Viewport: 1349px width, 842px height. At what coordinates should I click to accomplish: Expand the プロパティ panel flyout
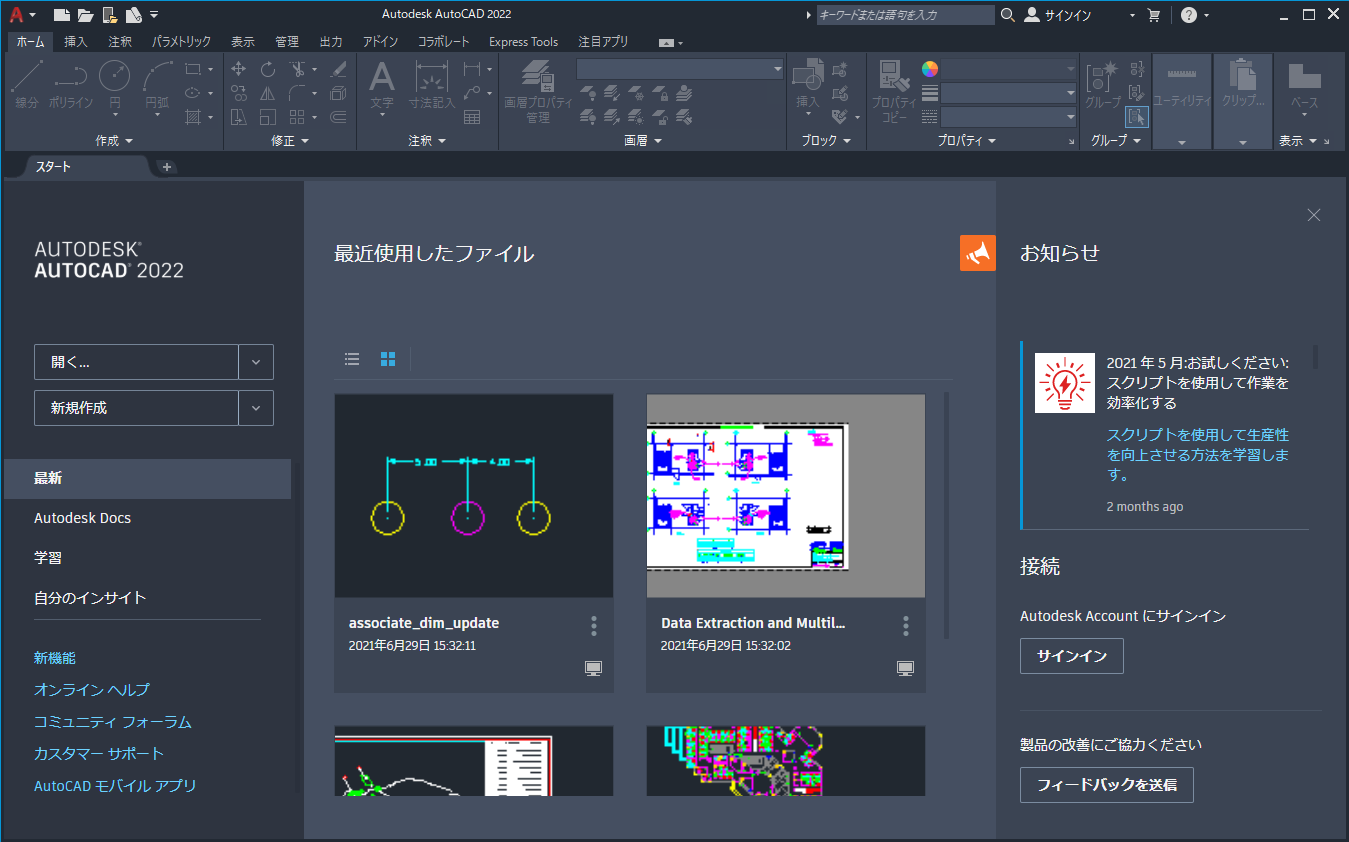(x=967, y=141)
